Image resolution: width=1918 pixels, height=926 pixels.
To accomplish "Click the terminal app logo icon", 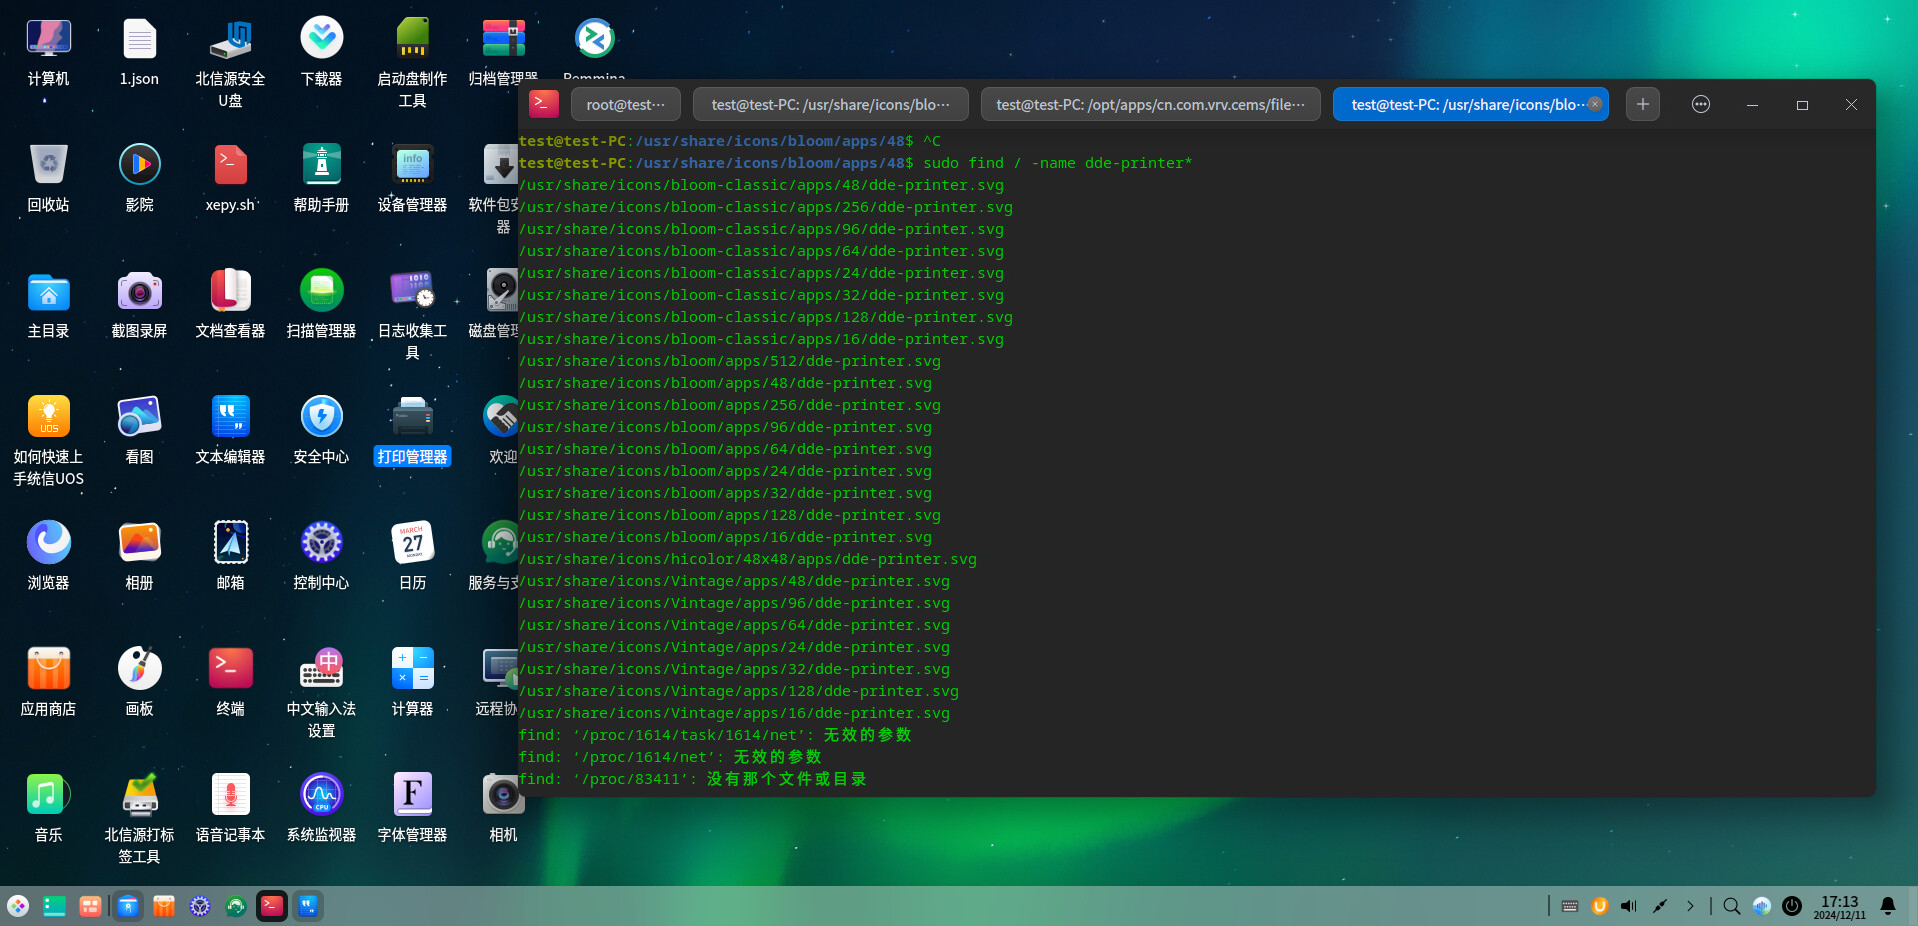I will click(544, 104).
